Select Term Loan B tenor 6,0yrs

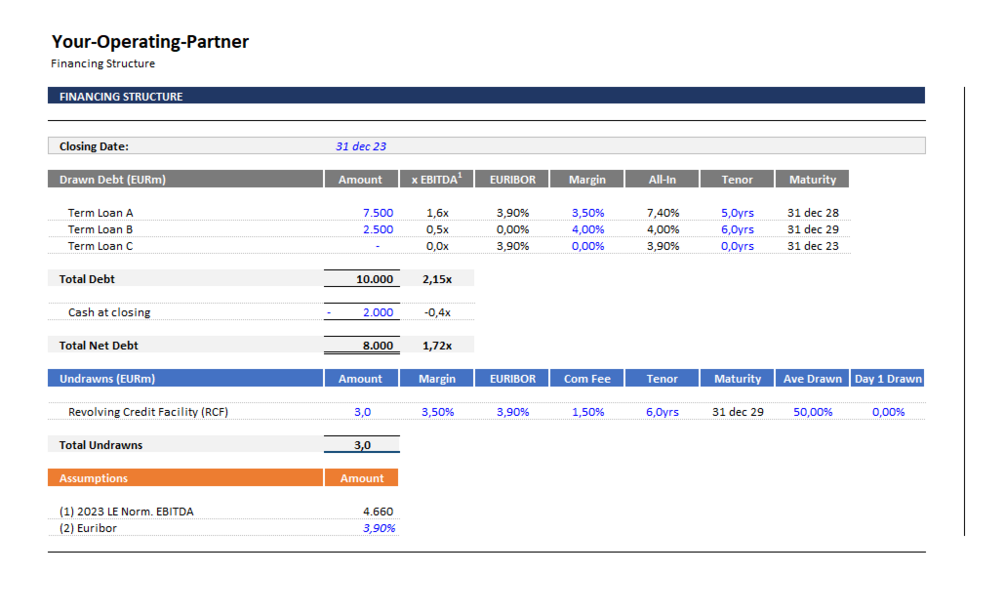tap(737, 230)
